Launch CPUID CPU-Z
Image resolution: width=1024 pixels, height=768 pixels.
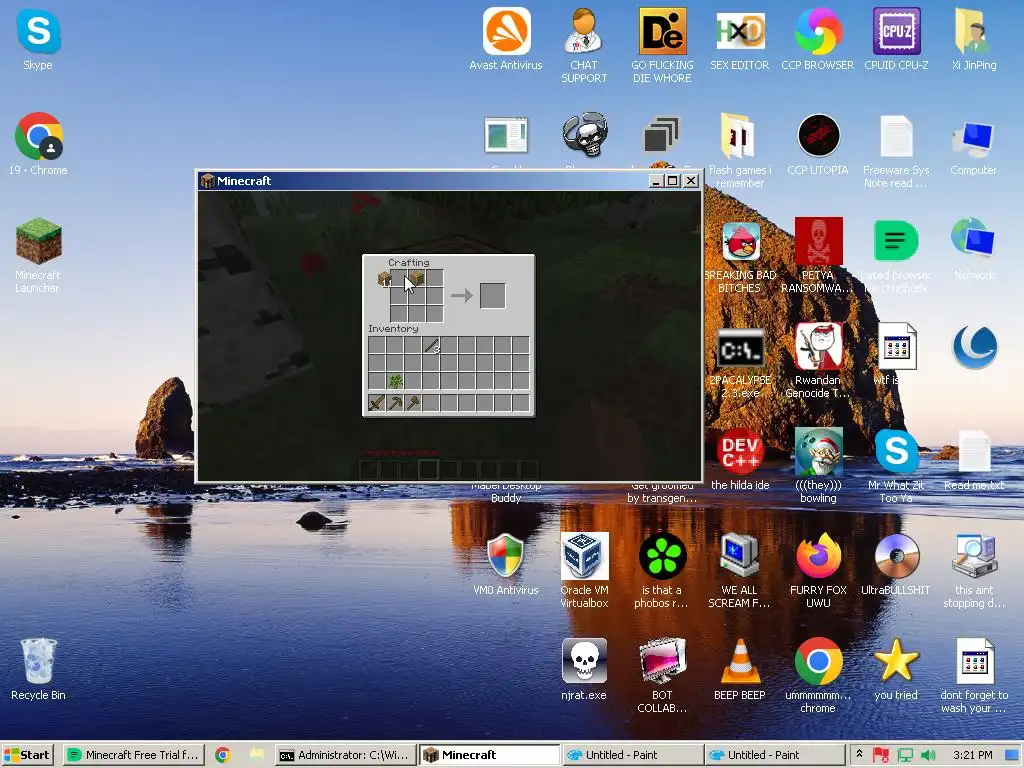[896, 39]
